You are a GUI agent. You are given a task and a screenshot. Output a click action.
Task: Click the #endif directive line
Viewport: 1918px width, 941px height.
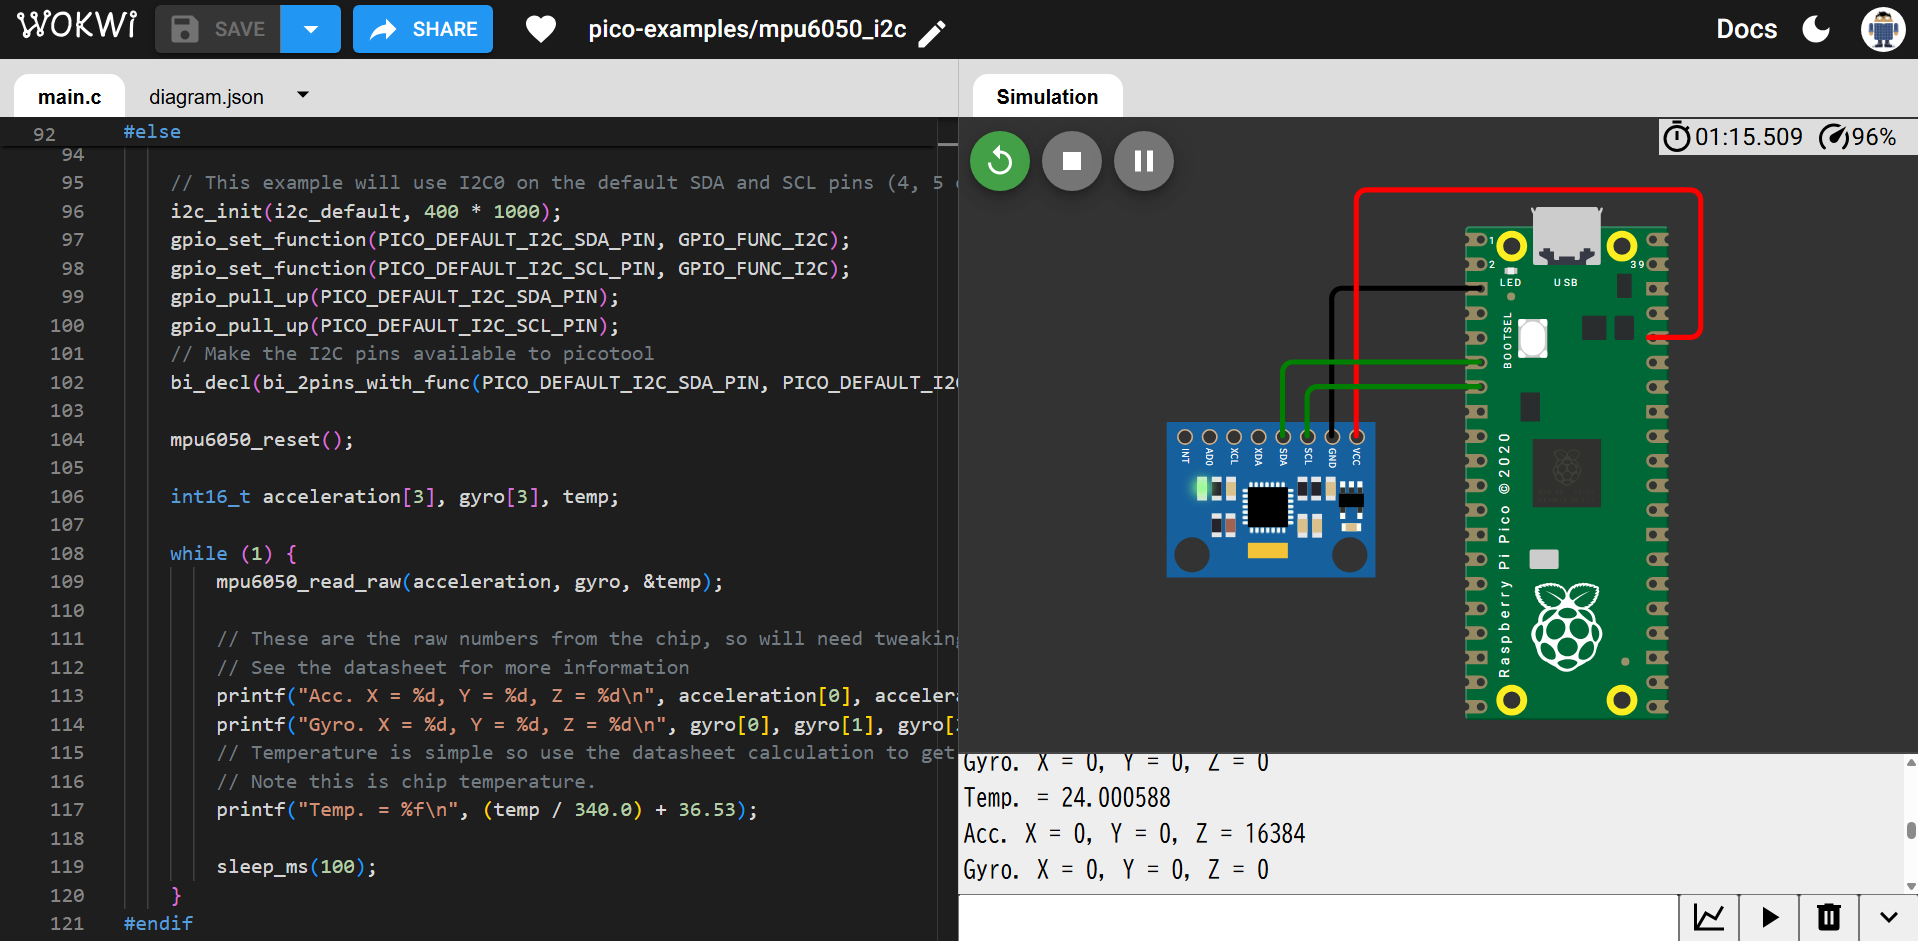click(x=158, y=924)
